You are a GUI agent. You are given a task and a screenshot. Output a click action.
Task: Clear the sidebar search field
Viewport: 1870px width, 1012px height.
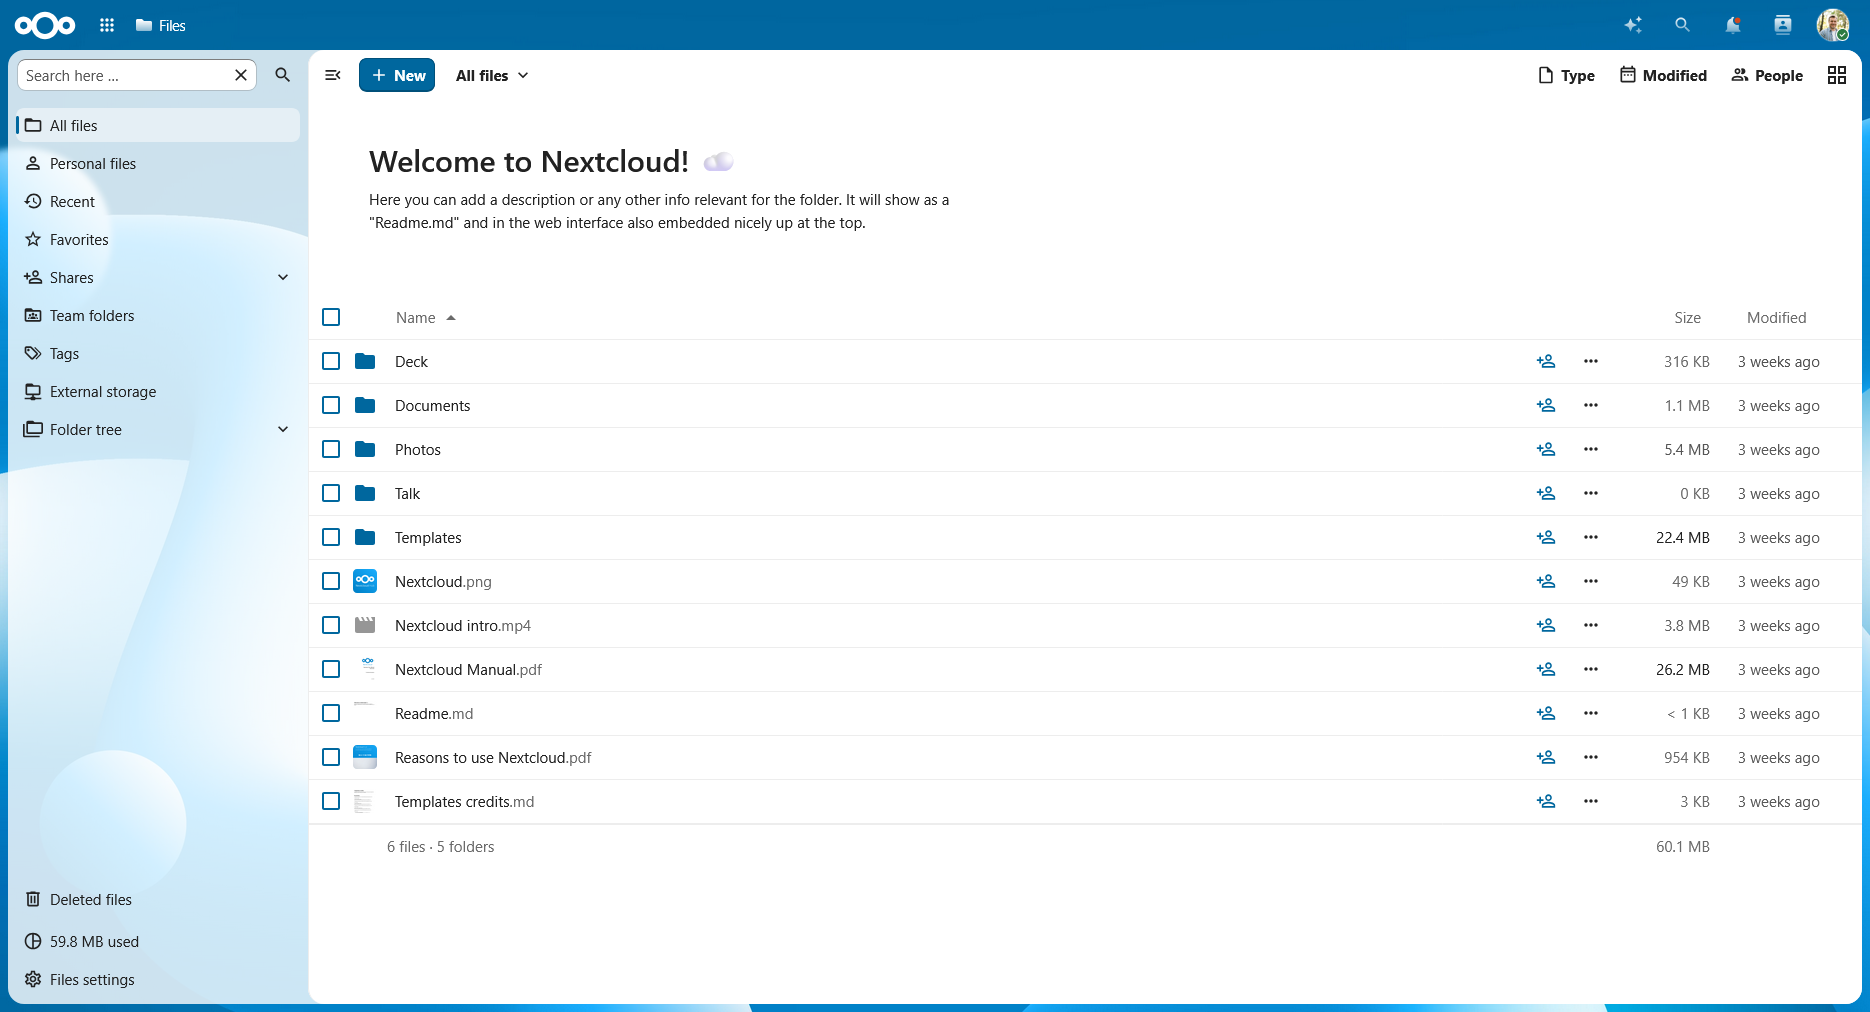[241, 75]
